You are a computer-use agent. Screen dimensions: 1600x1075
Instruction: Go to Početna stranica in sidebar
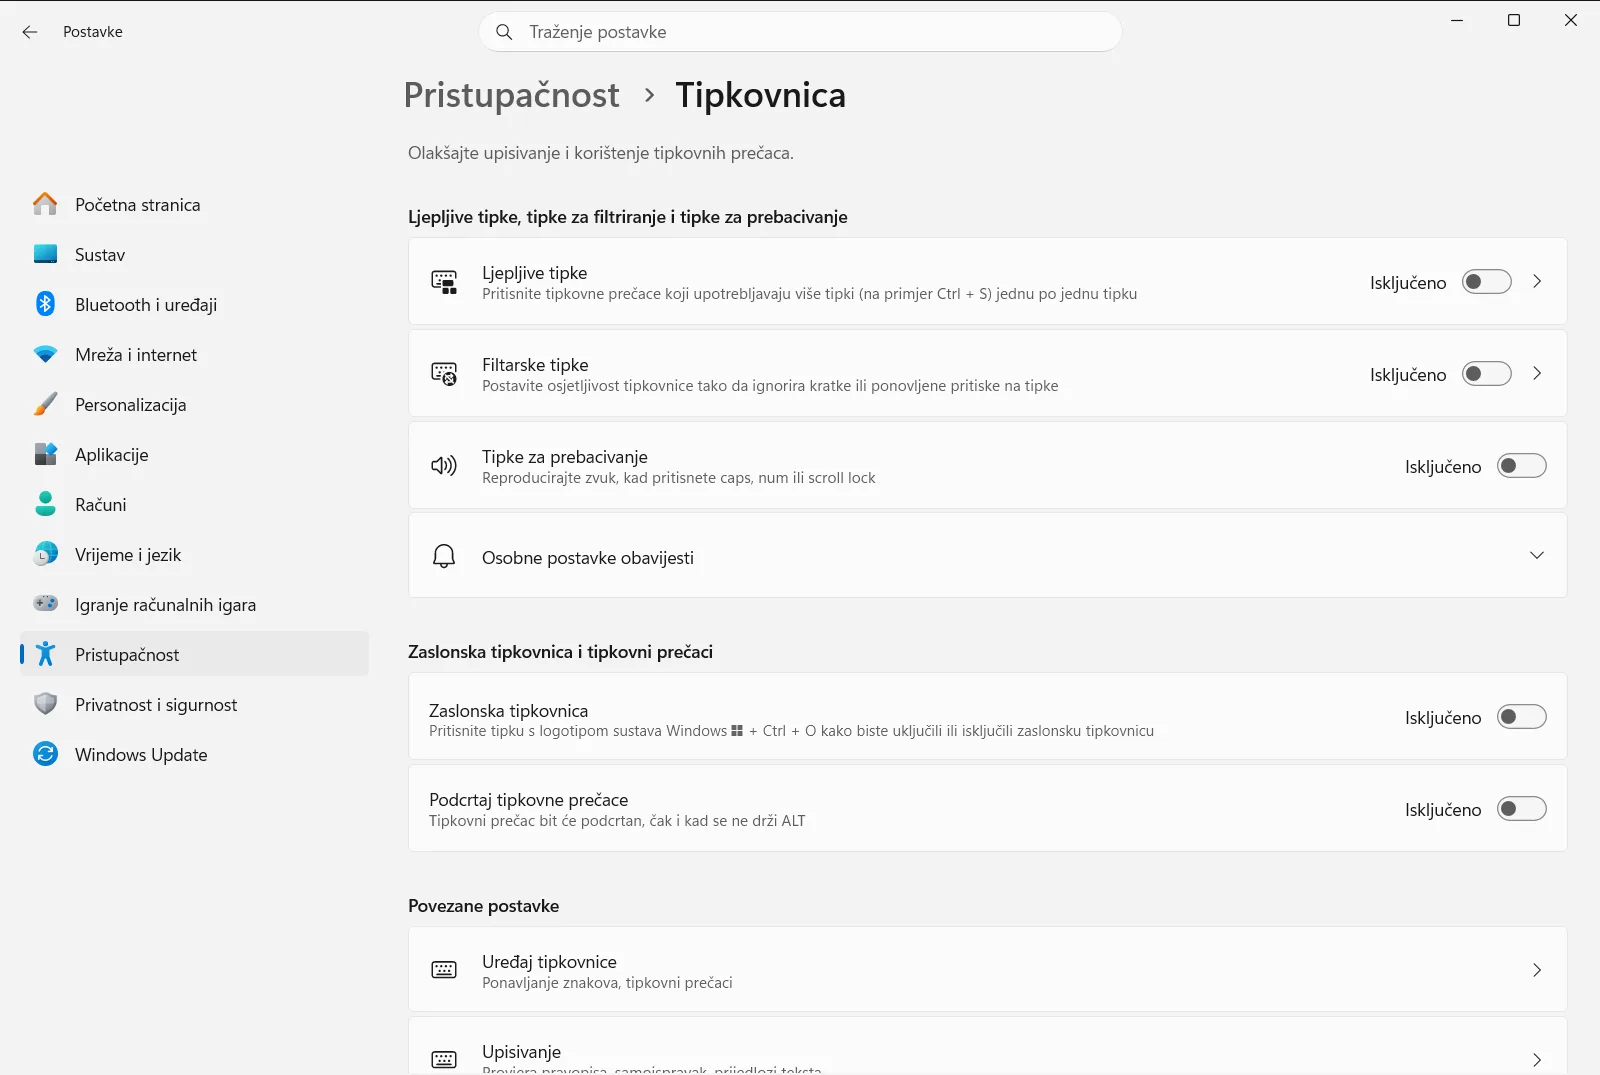195,205
